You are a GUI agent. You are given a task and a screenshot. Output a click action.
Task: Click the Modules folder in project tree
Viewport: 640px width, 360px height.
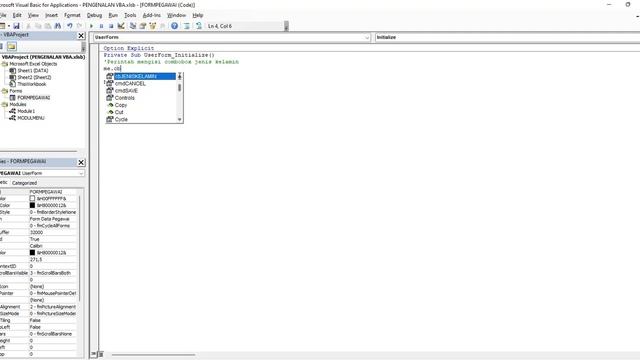(x=18, y=104)
